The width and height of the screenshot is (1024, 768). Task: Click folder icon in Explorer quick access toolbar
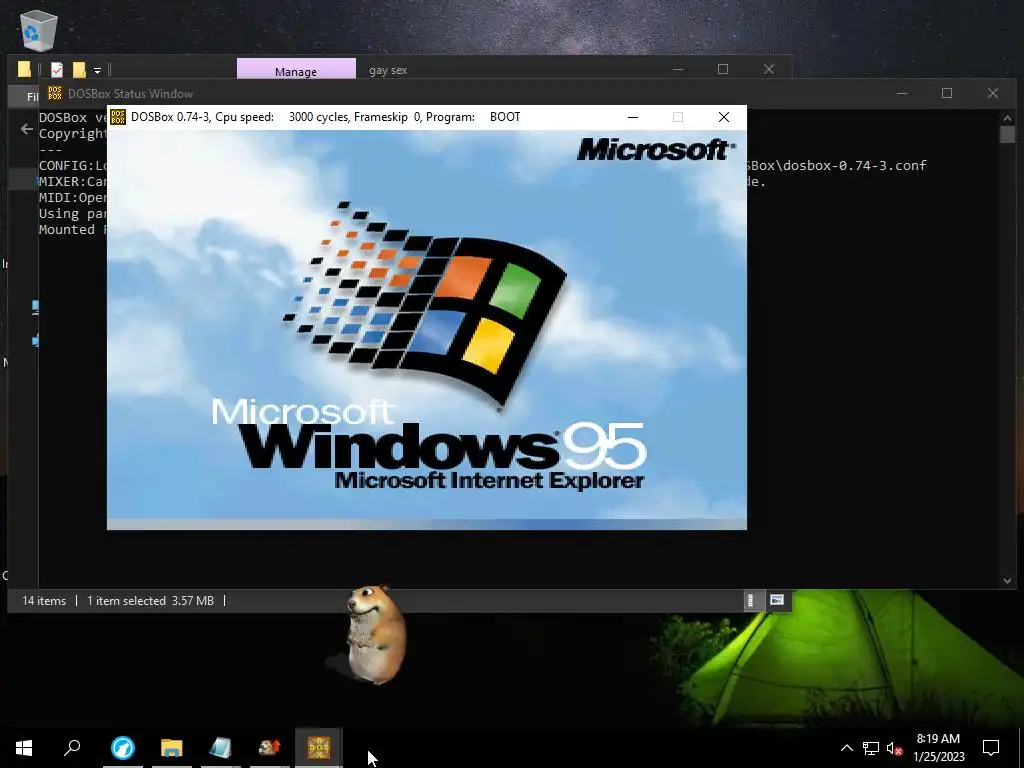[24, 69]
